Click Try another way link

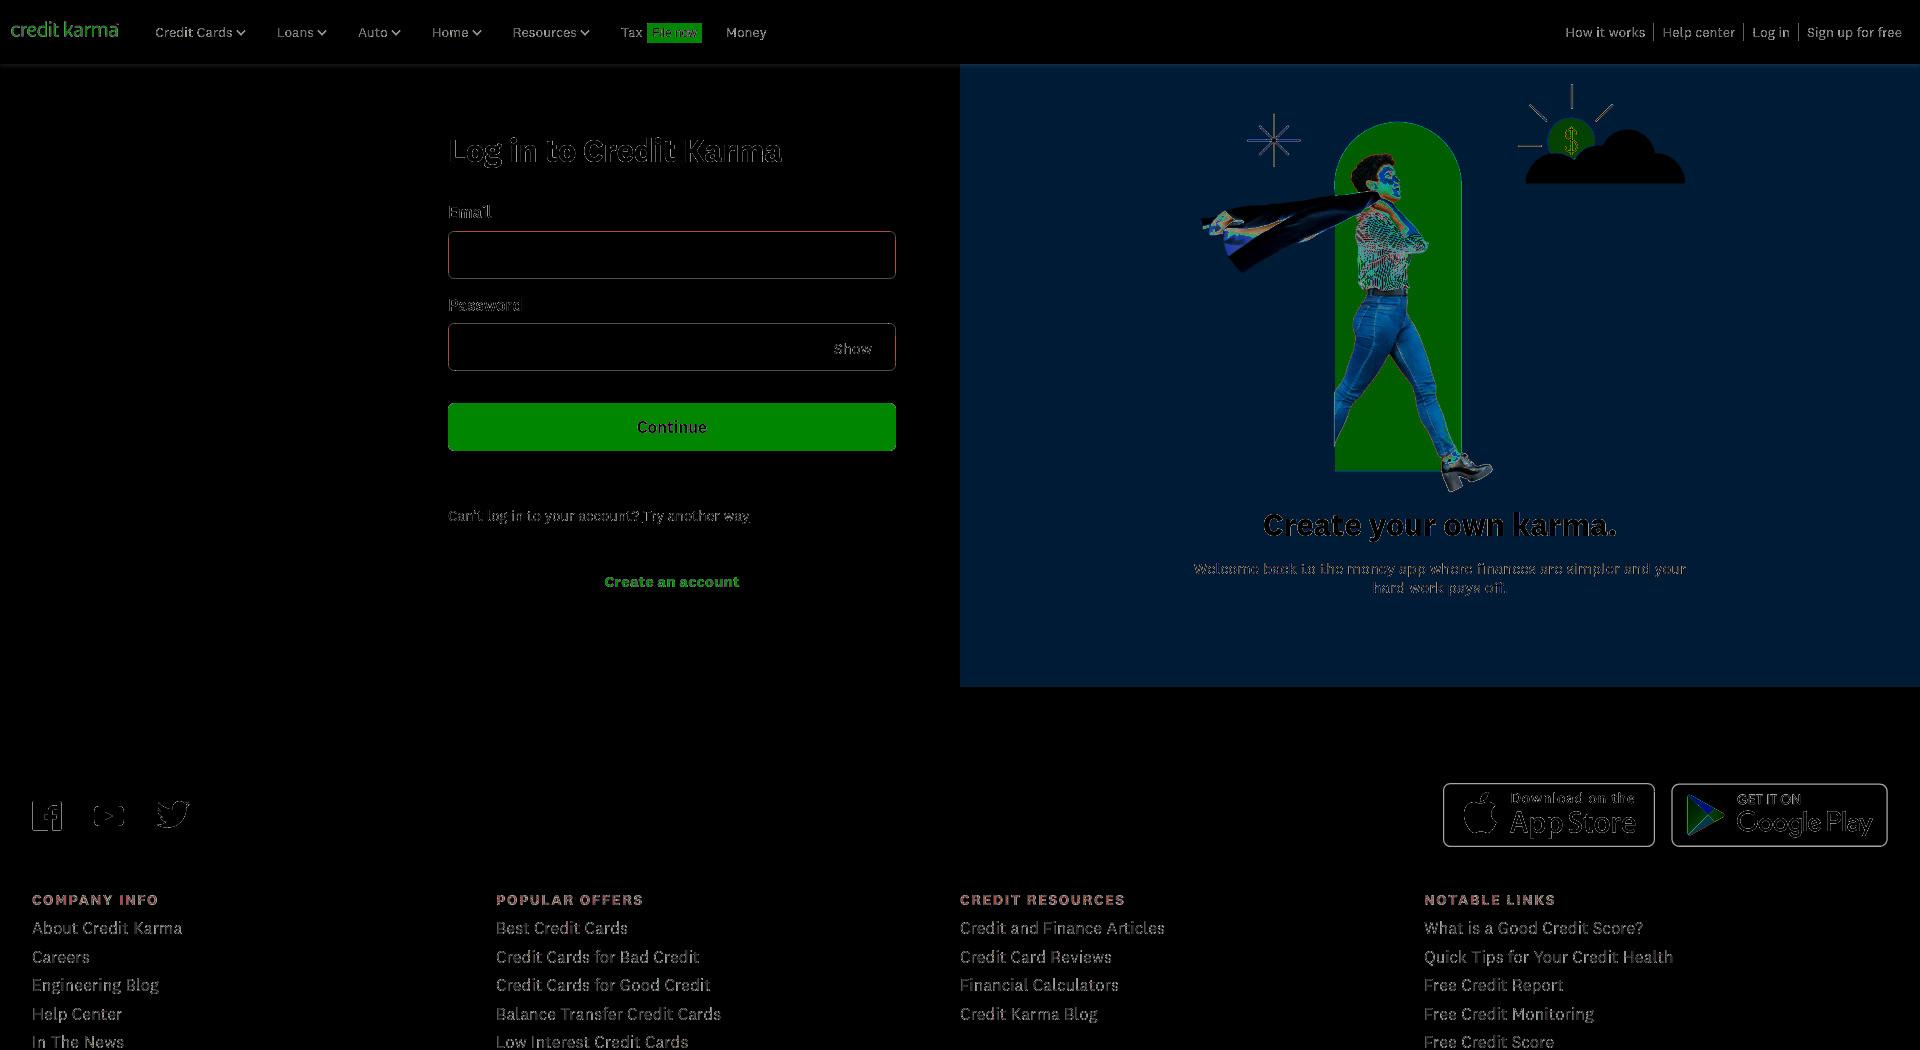pos(696,516)
